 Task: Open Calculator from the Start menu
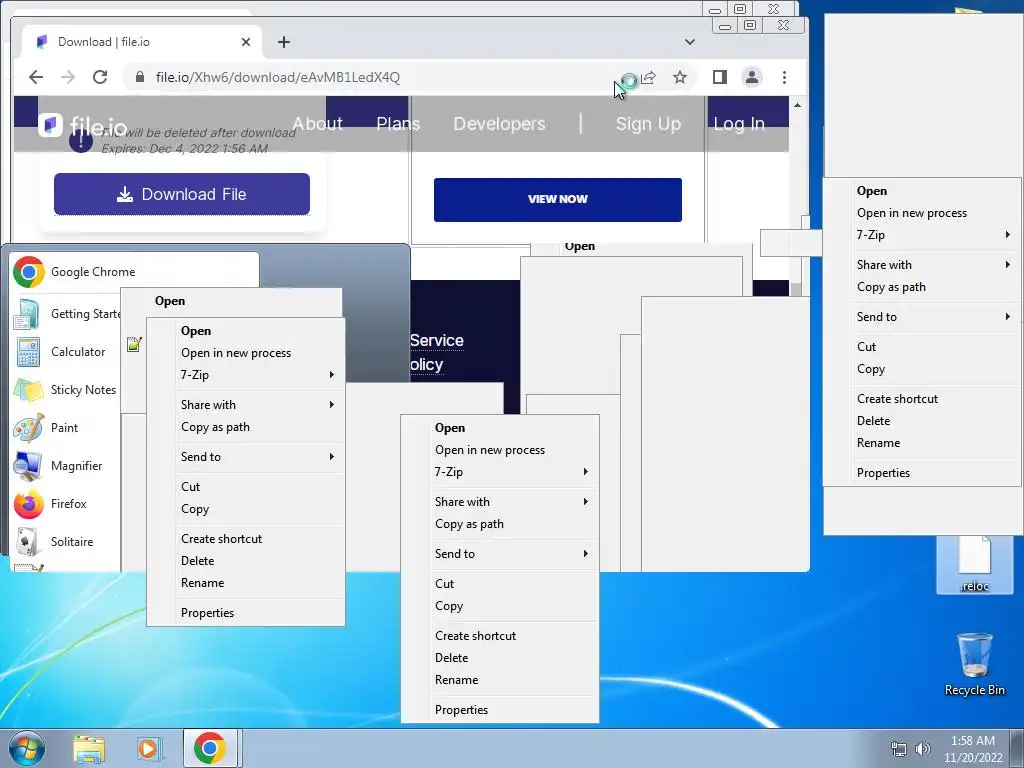click(66, 352)
